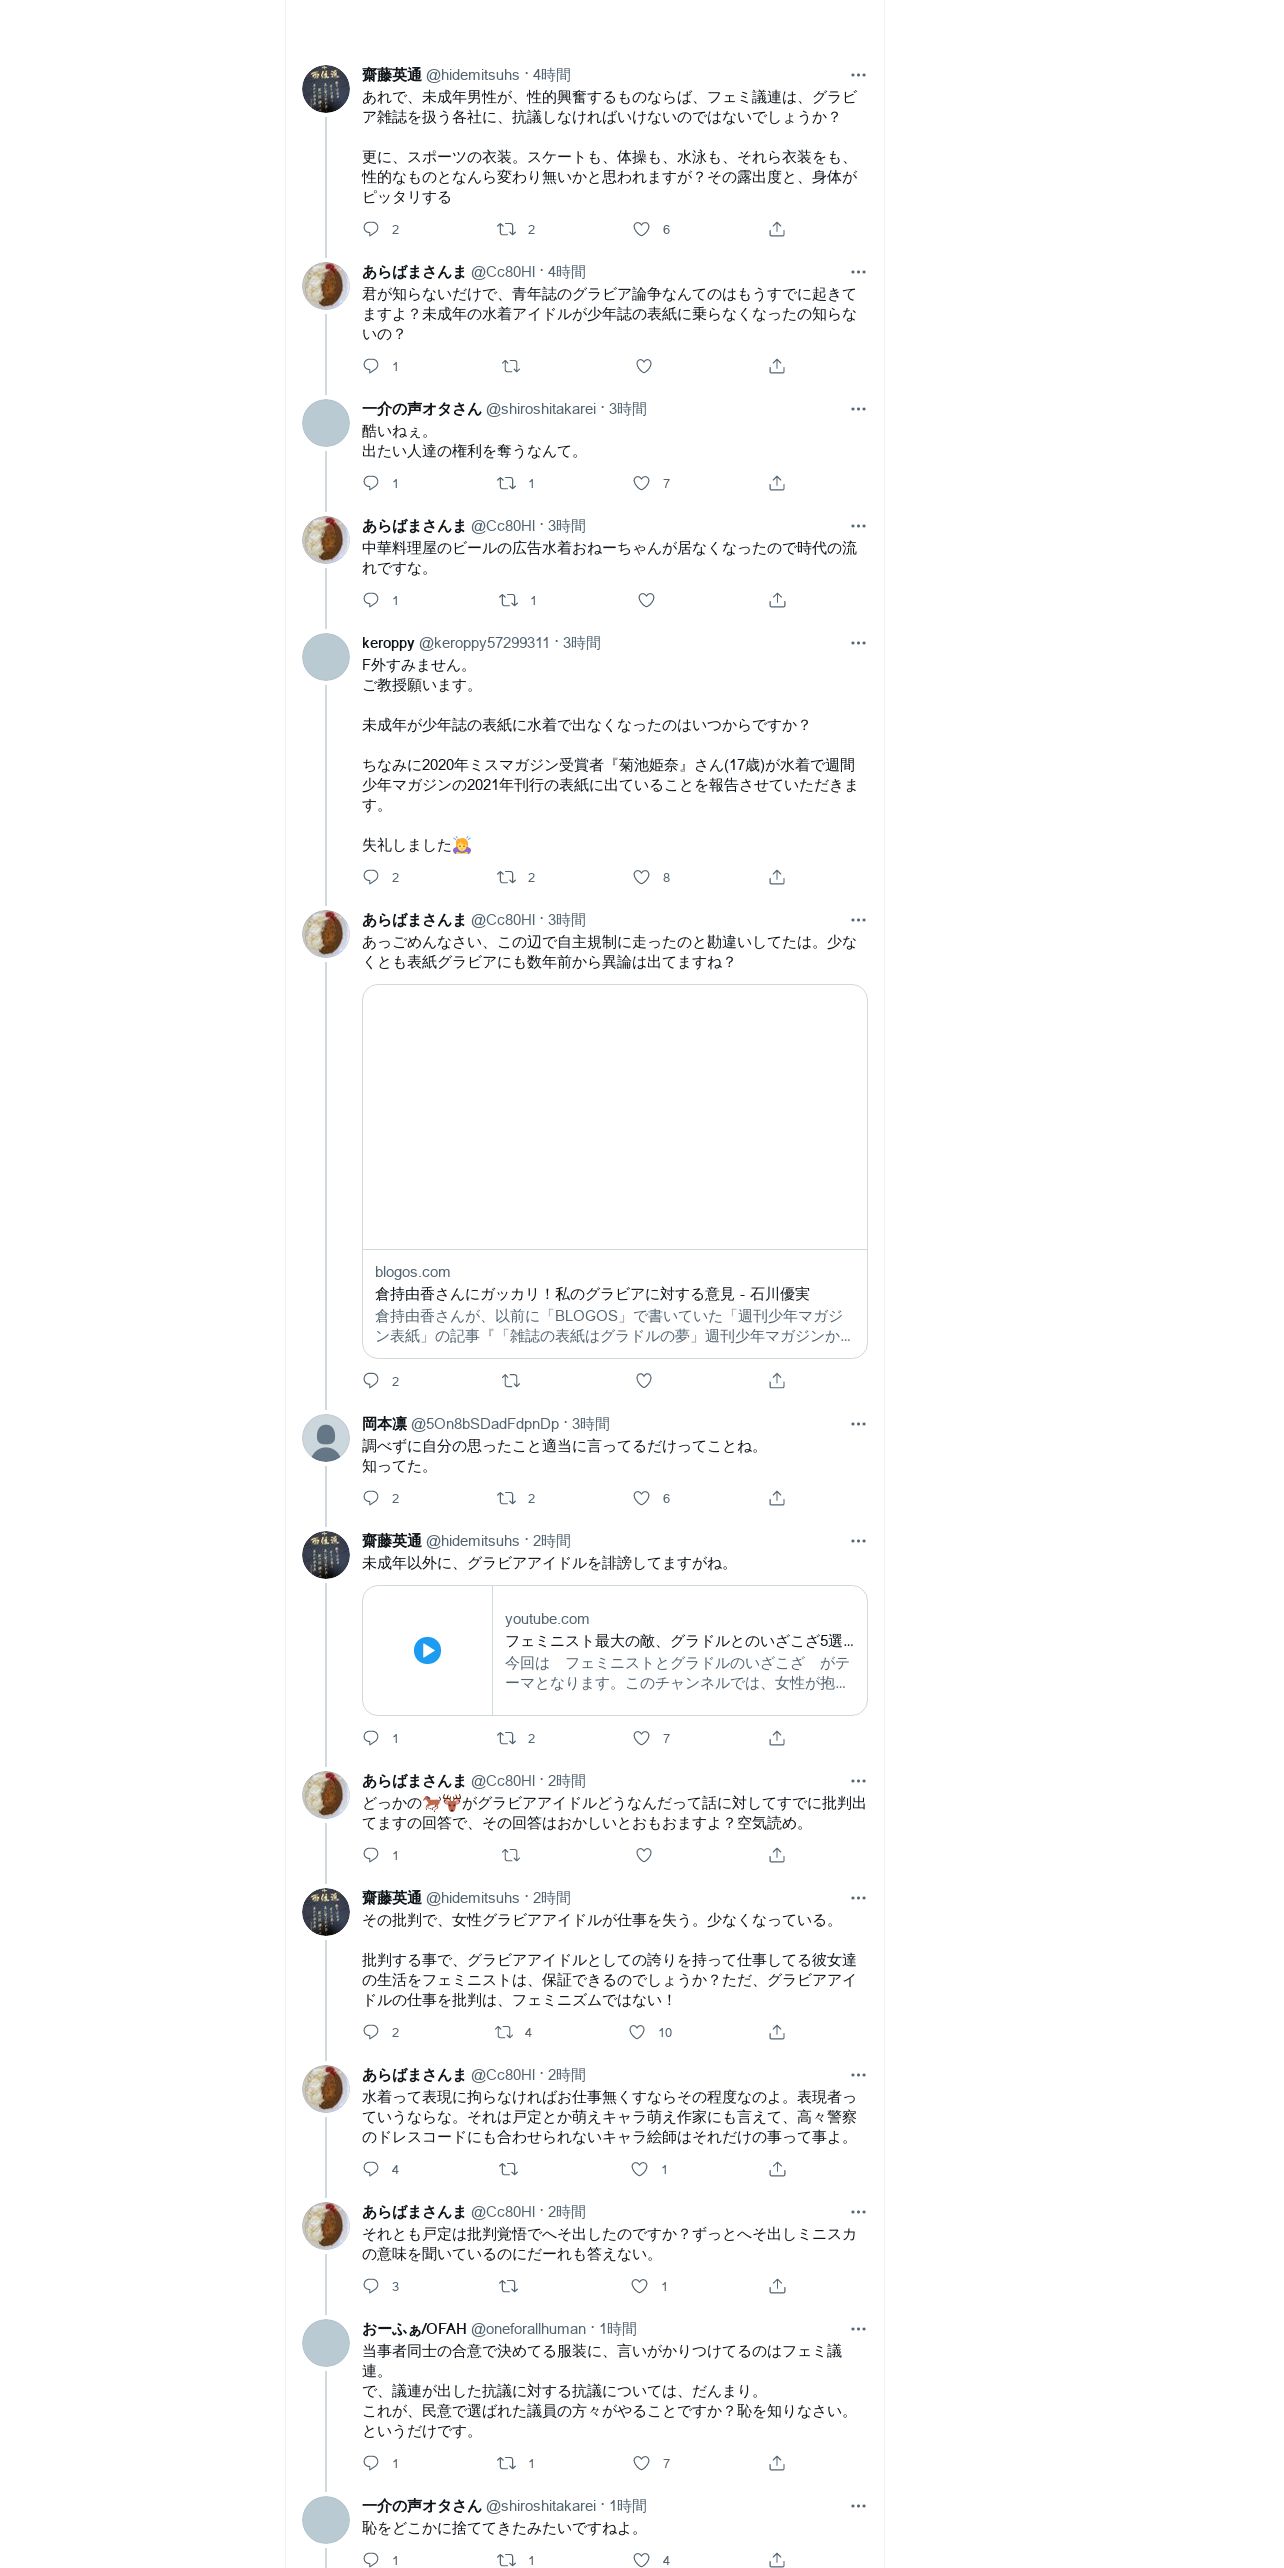Open @keroppy57299311 profile handle

(484, 643)
